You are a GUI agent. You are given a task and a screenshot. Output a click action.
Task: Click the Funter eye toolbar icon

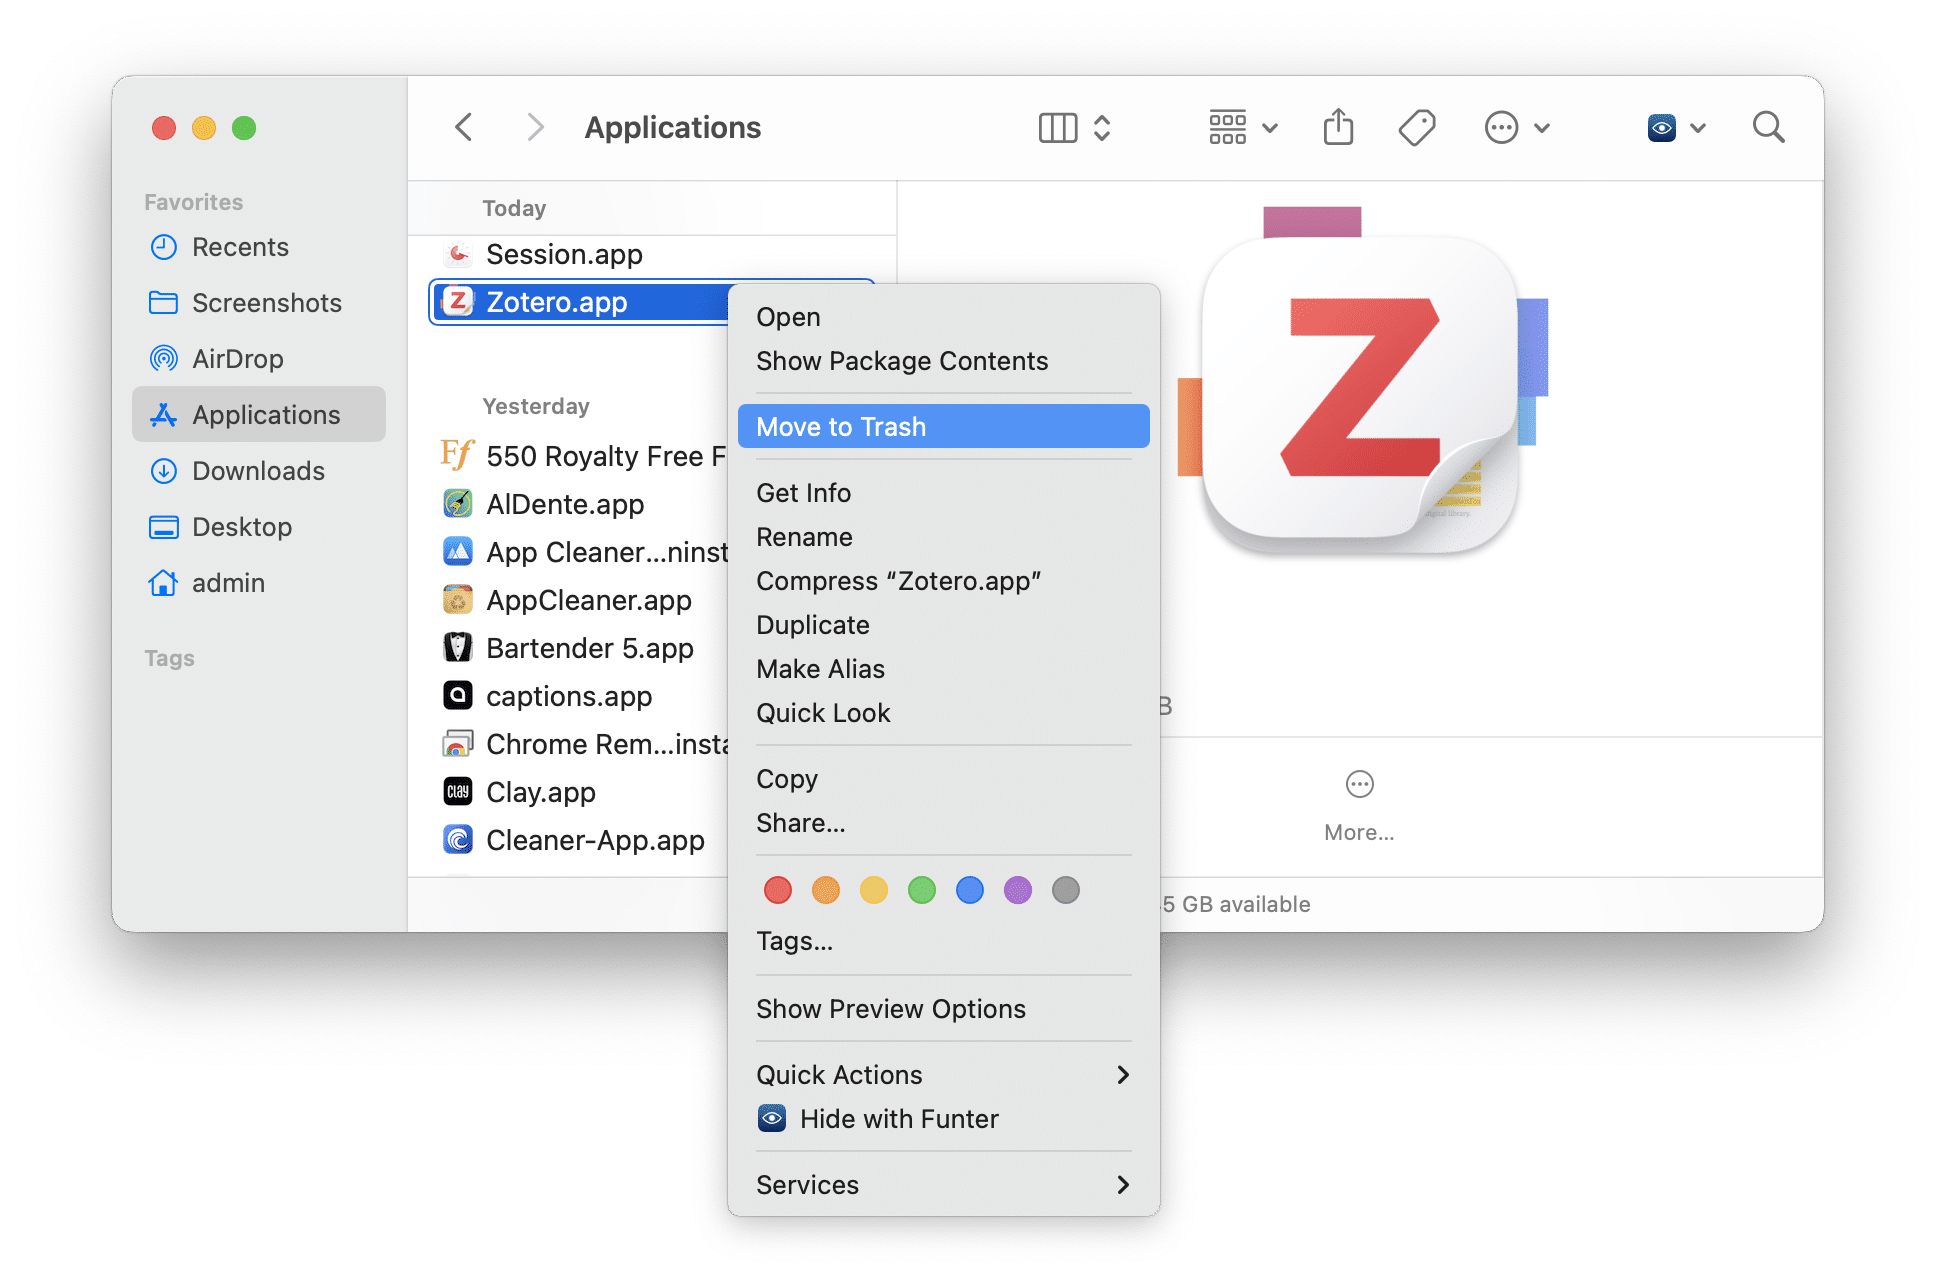(1661, 127)
